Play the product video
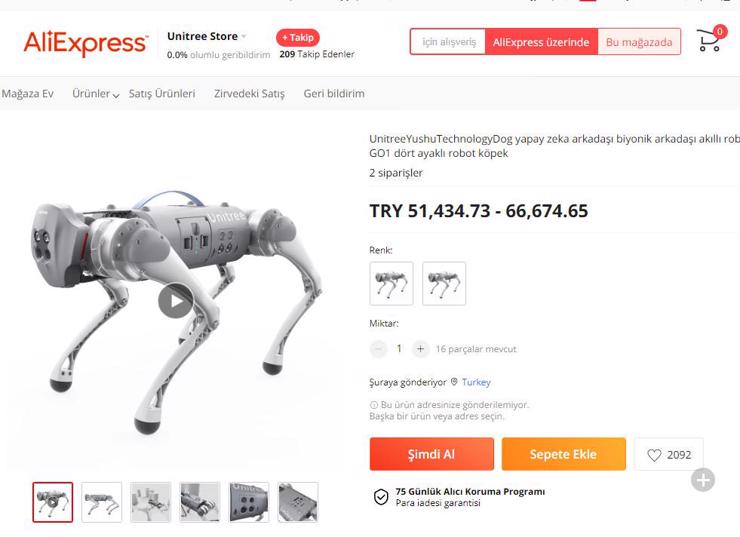The height and width of the screenshot is (537, 740). (176, 301)
